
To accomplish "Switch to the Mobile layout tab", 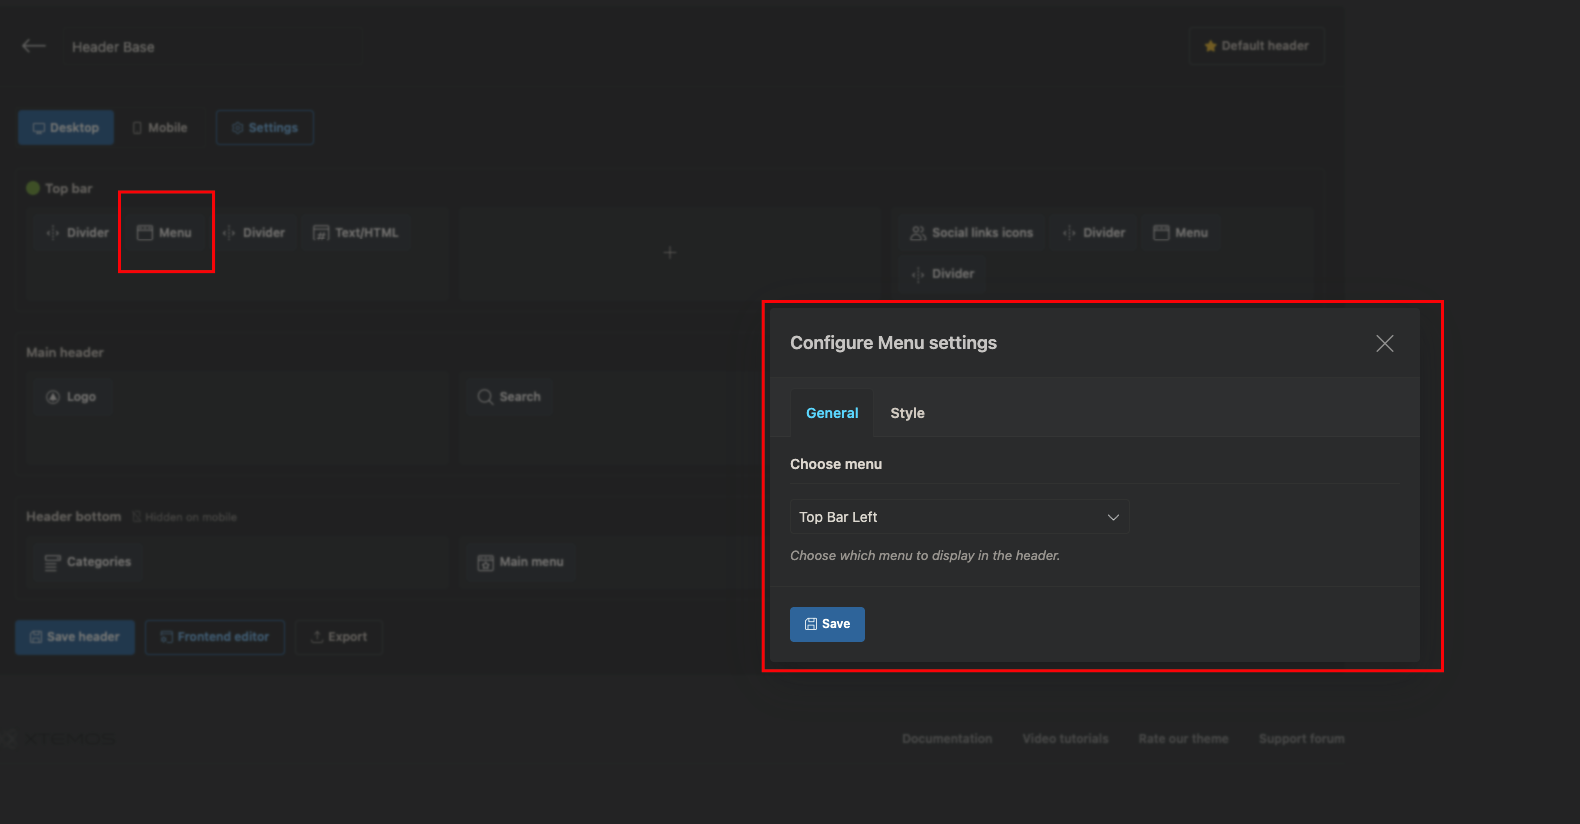I will [x=160, y=128].
